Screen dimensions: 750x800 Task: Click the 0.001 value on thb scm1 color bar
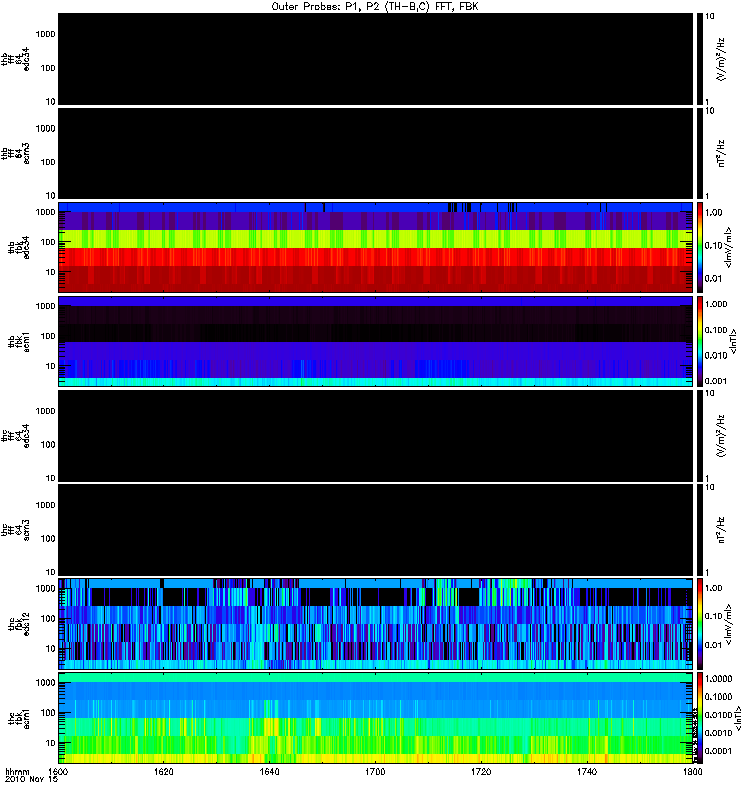click(x=716, y=381)
